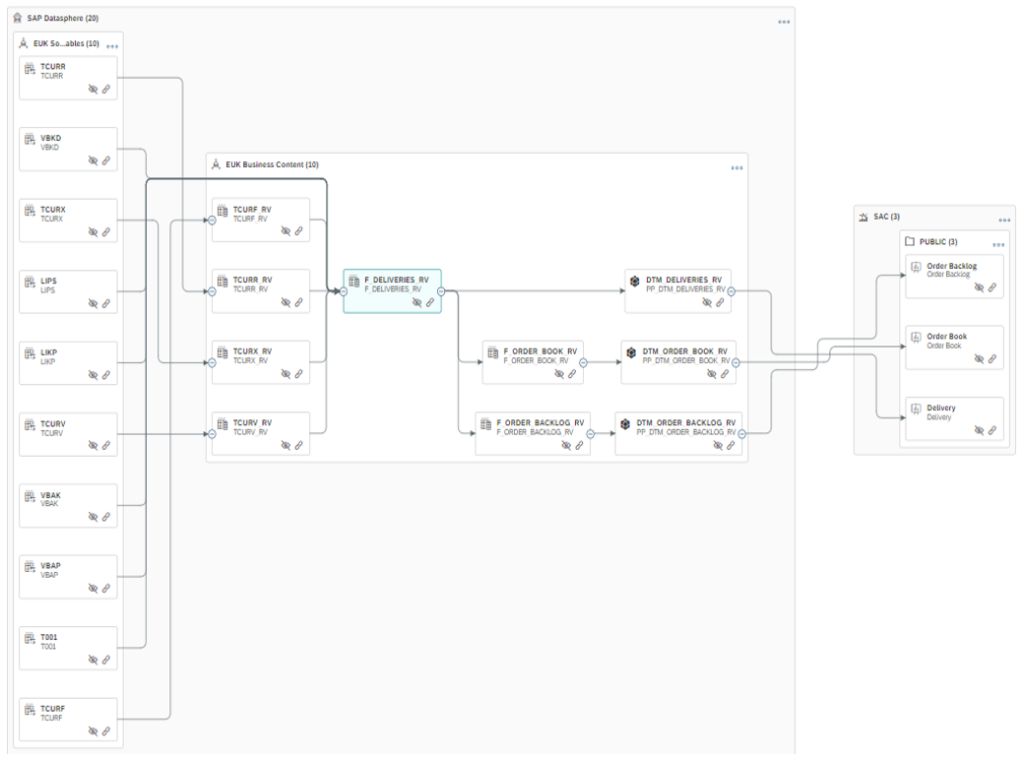
Task: Click the link icon on DTM_ORDER_BOOK_RV node
Action: 724,374
